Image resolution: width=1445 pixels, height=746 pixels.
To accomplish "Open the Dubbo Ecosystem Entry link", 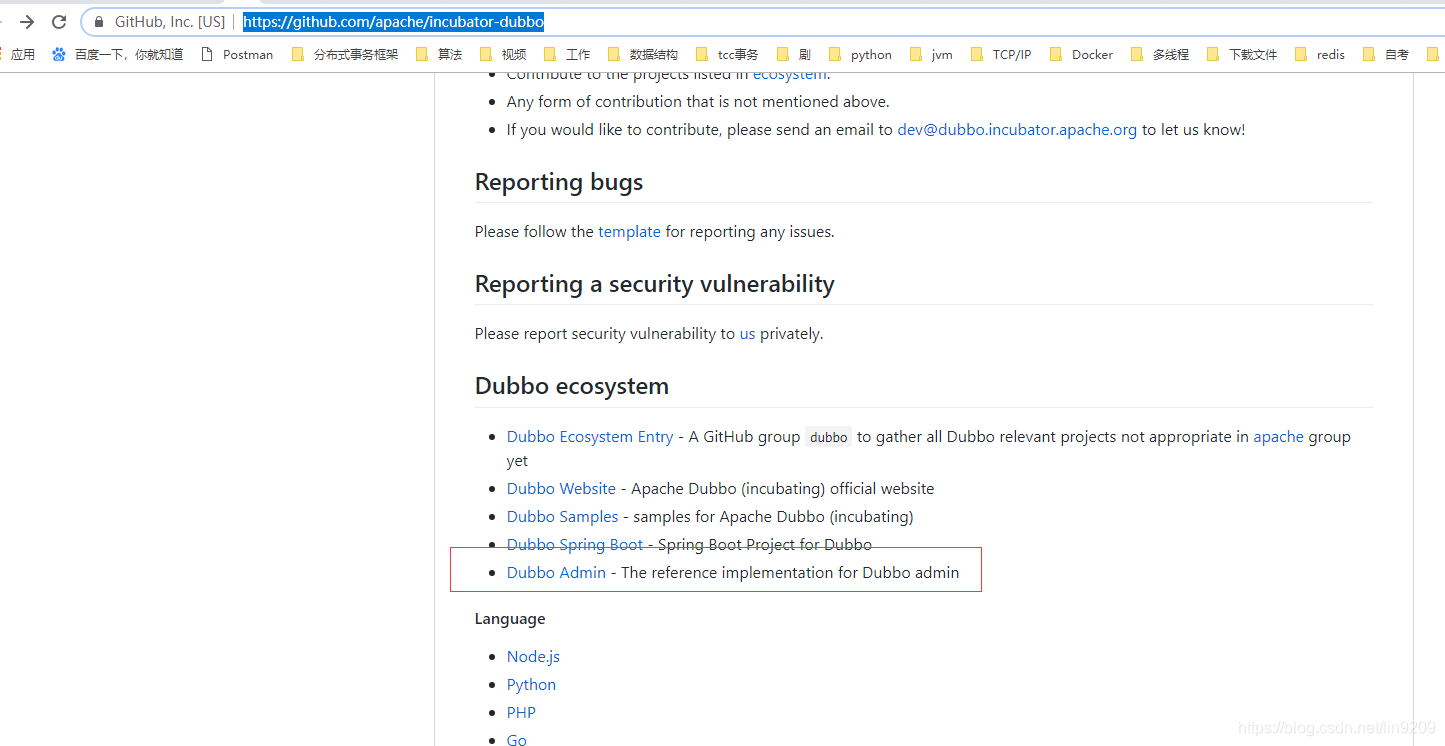I will 590,437.
